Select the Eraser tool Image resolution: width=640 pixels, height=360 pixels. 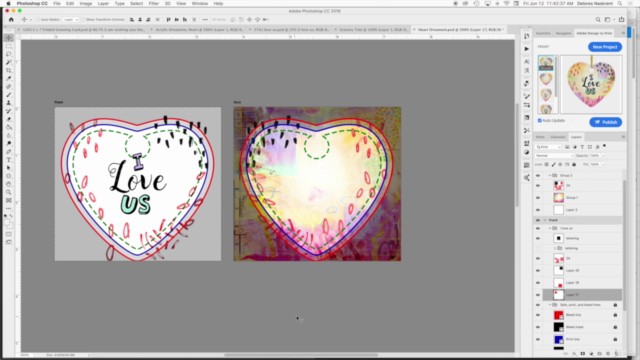coord(9,119)
